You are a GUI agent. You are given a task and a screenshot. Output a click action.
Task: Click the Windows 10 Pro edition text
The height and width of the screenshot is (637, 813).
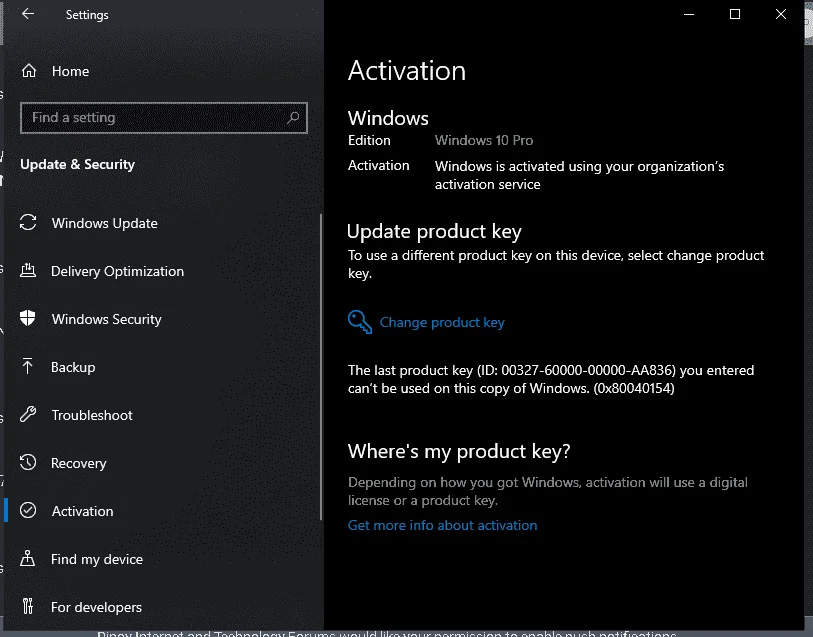(x=484, y=140)
